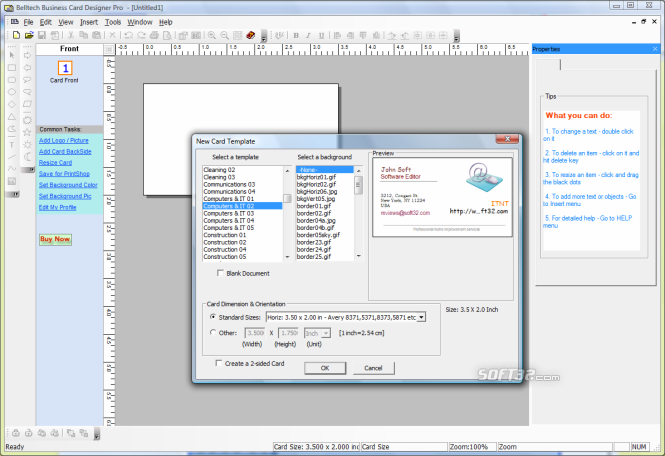Image resolution: width=665 pixels, height=456 pixels.
Task: Select Construction 01 template
Action: [x=243, y=235]
